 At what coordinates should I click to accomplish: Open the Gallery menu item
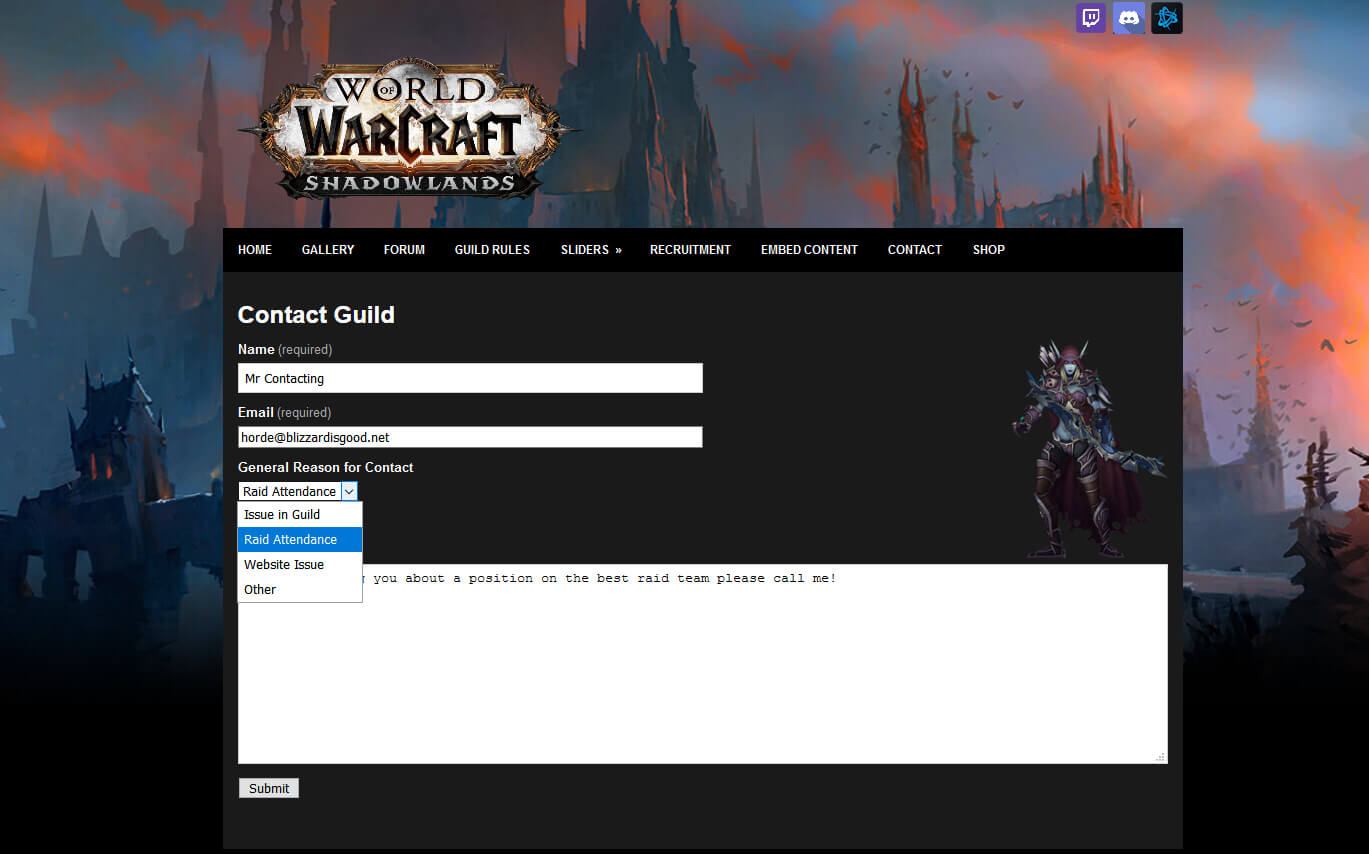pos(328,250)
